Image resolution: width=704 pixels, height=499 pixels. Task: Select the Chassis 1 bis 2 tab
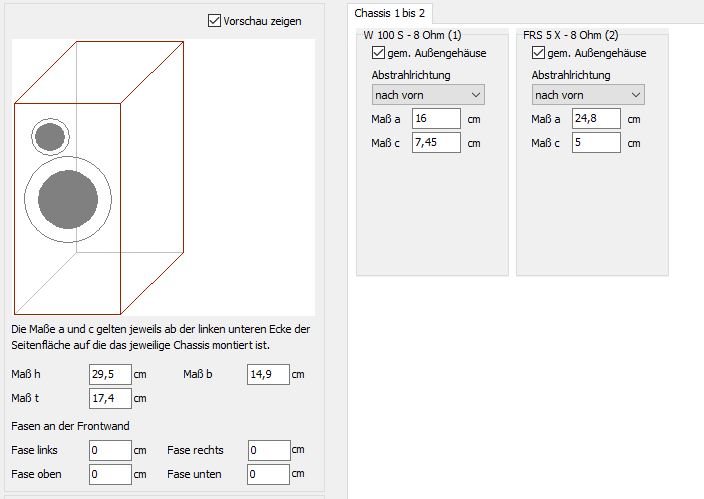click(x=389, y=13)
